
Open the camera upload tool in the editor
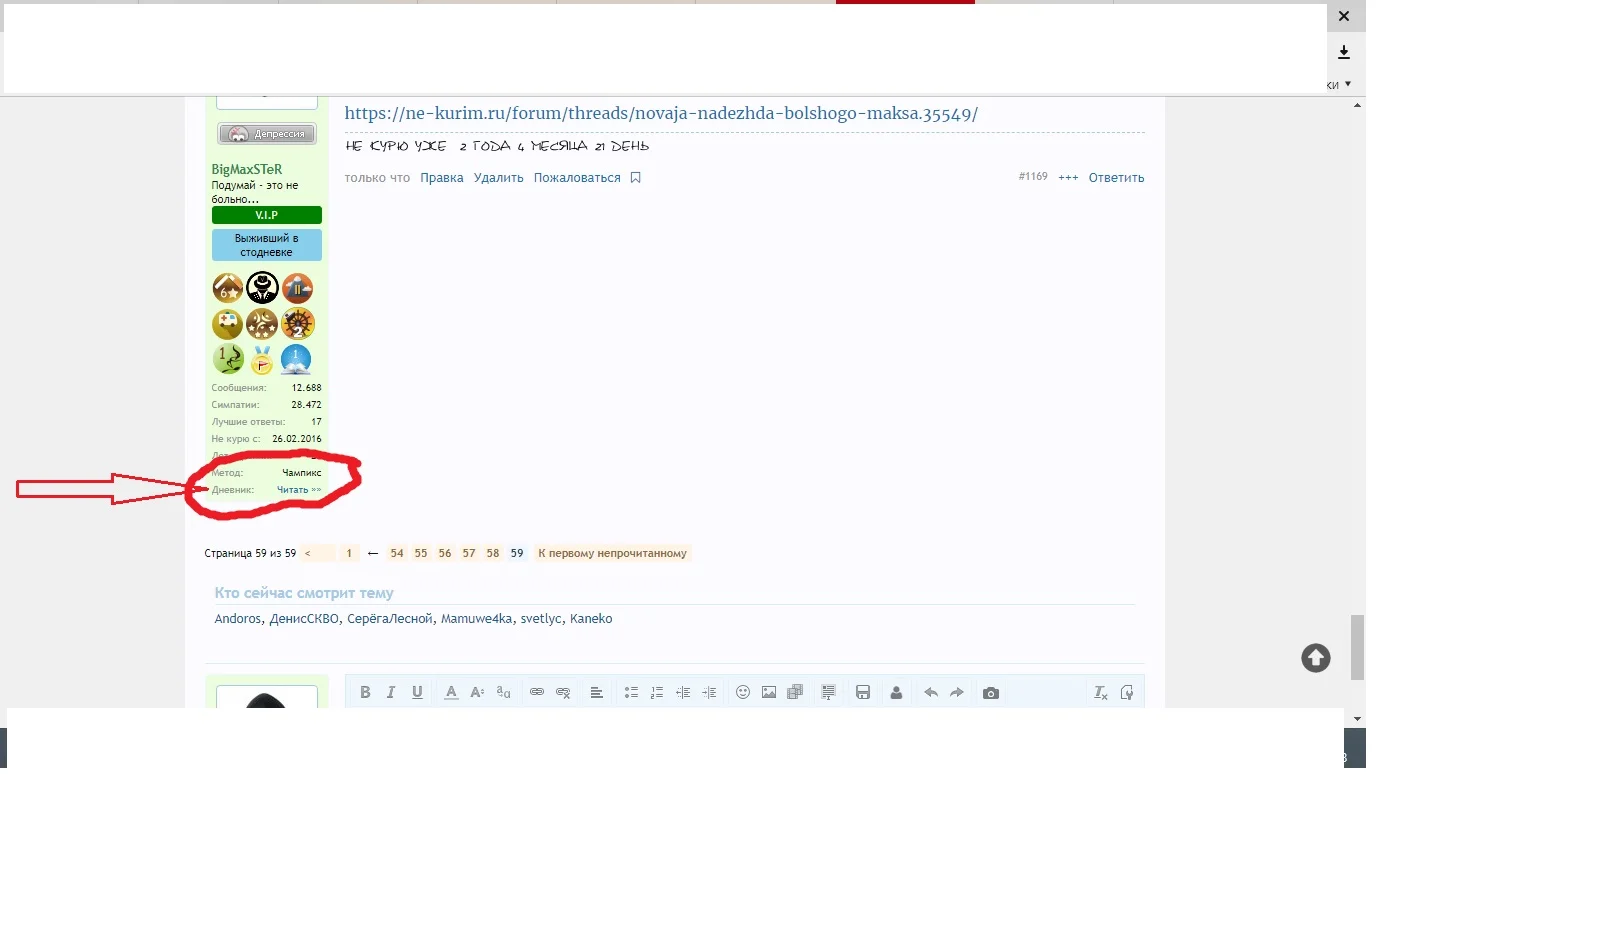coord(992,691)
